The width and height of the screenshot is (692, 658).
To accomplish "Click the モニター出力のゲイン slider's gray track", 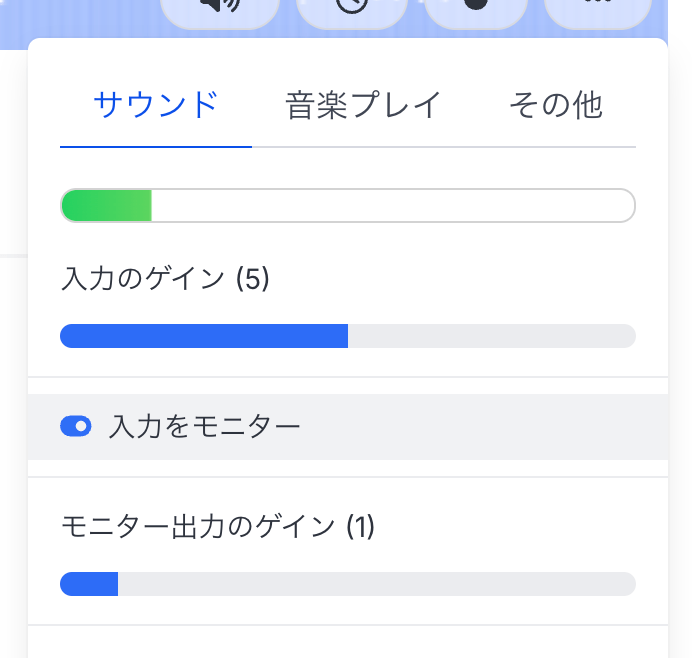I will pyautogui.click(x=377, y=584).
